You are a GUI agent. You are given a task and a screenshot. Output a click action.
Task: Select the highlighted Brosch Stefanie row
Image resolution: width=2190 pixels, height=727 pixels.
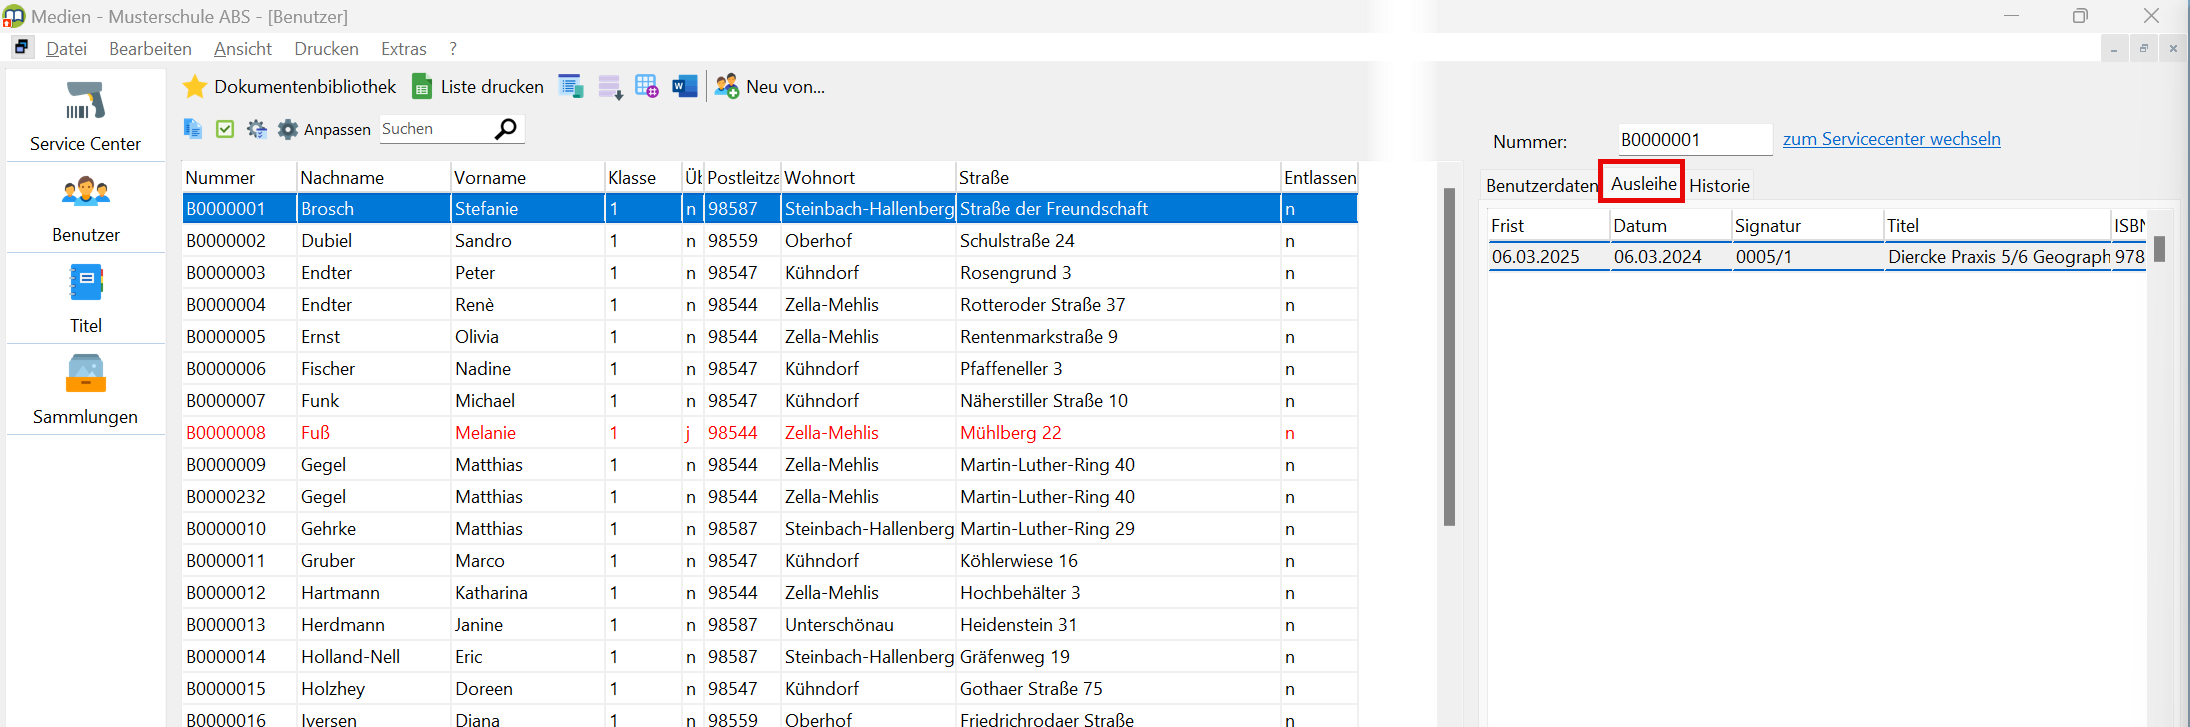tap(770, 209)
